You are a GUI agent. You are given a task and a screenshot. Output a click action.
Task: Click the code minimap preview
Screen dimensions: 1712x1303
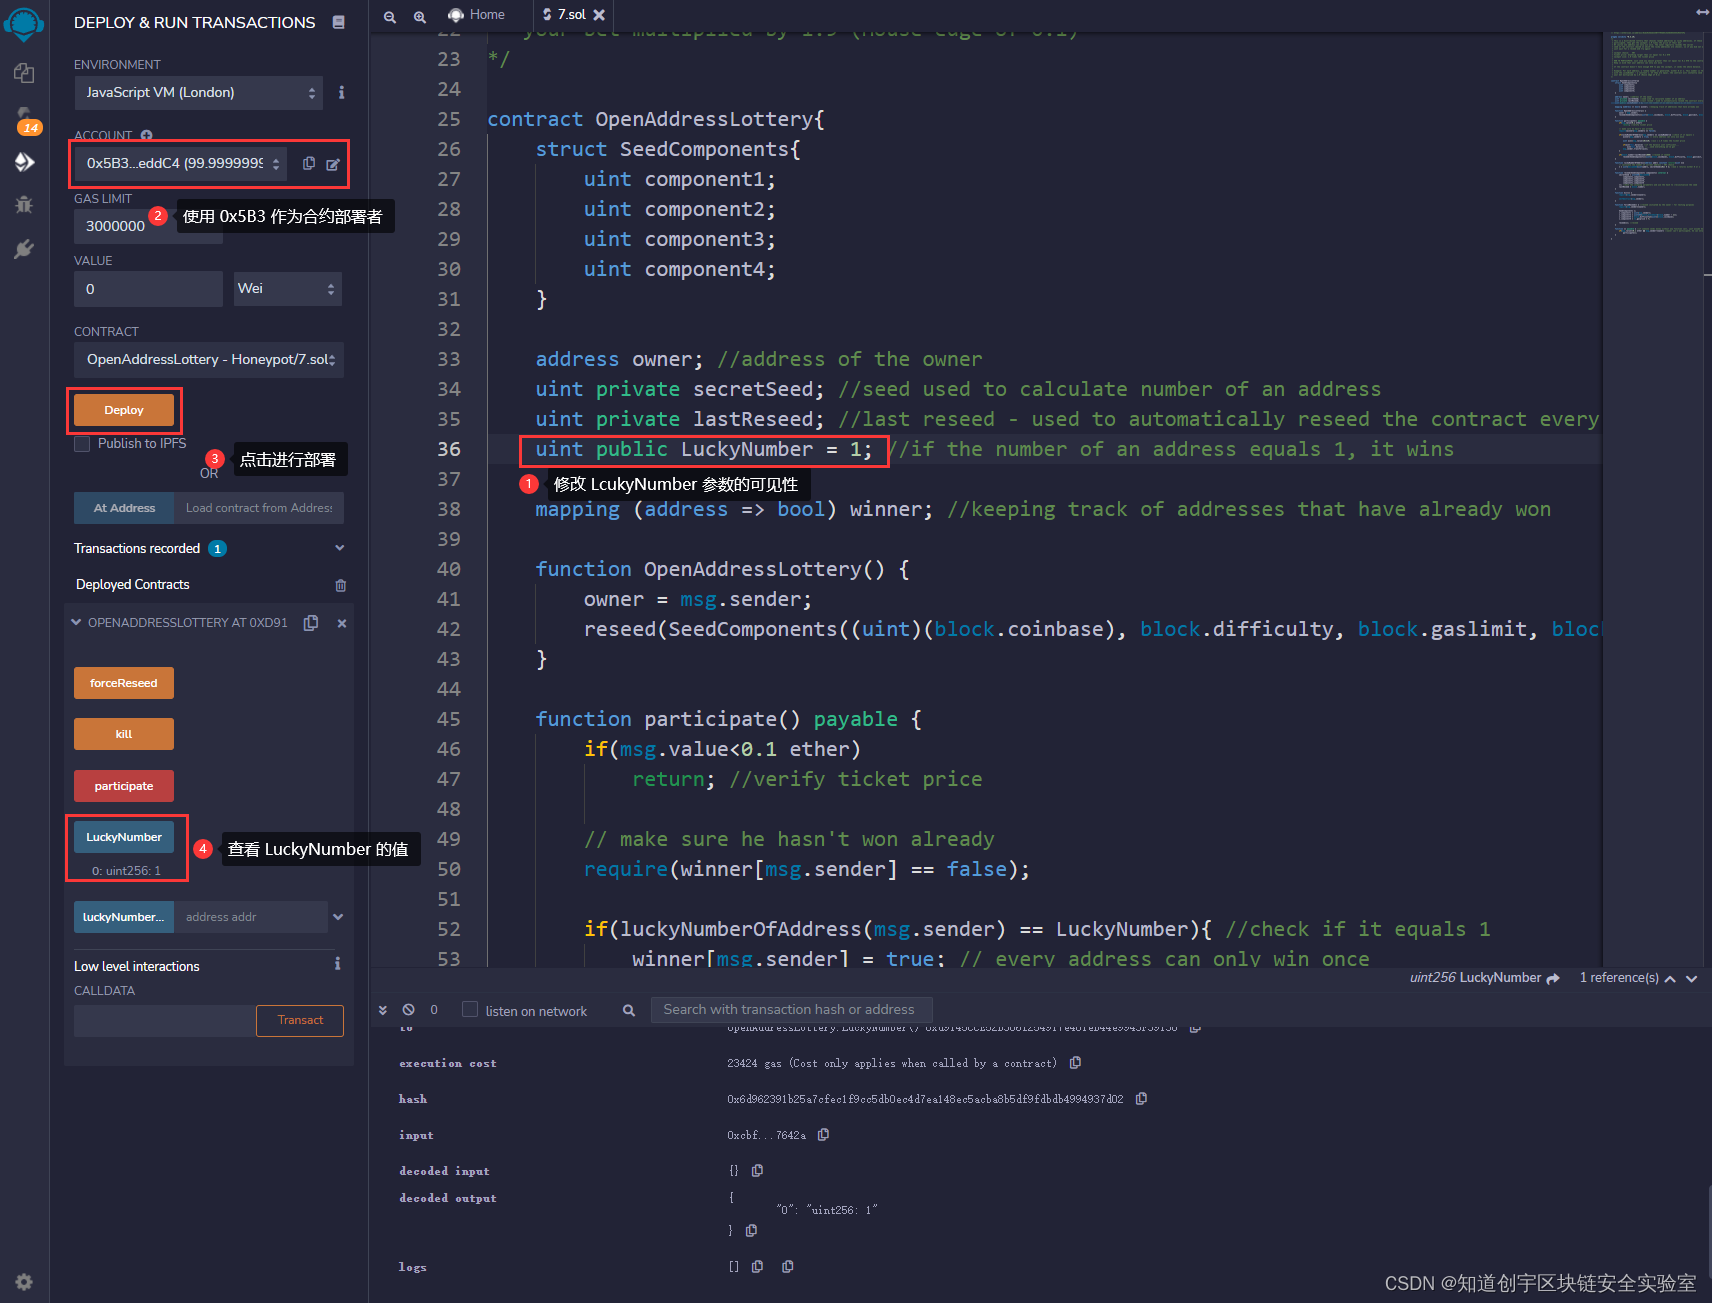(x=1657, y=135)
